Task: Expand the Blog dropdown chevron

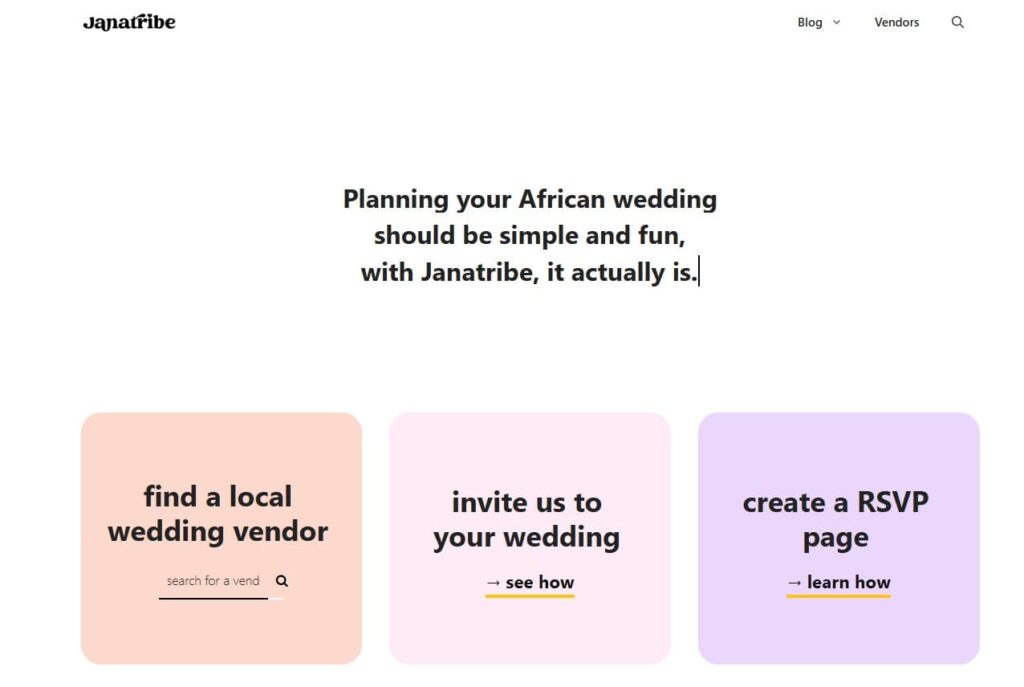Action: (x=837, y=22)
